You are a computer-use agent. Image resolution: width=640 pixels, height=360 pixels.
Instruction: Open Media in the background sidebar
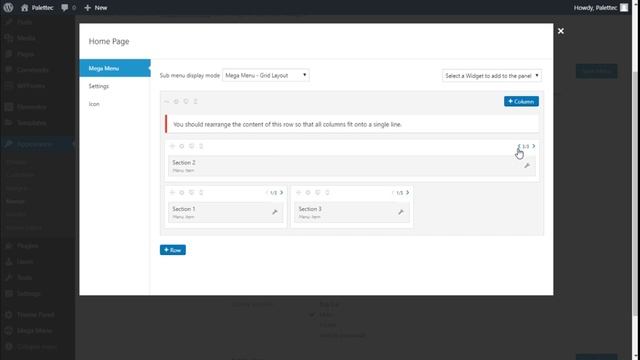(x=26, y=38)
